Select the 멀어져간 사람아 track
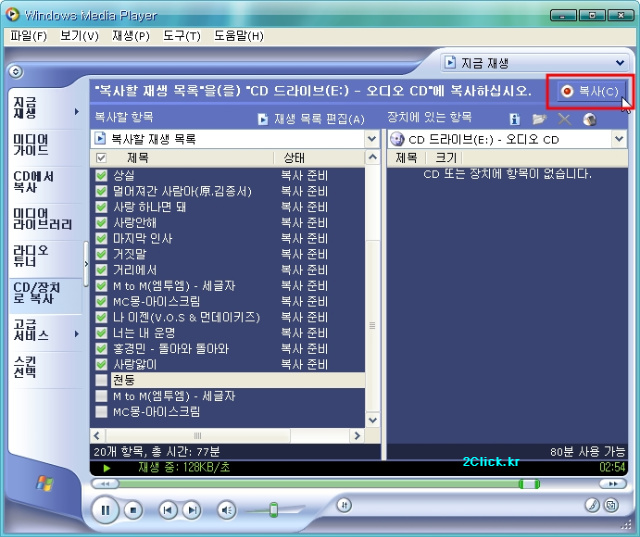 182,191
